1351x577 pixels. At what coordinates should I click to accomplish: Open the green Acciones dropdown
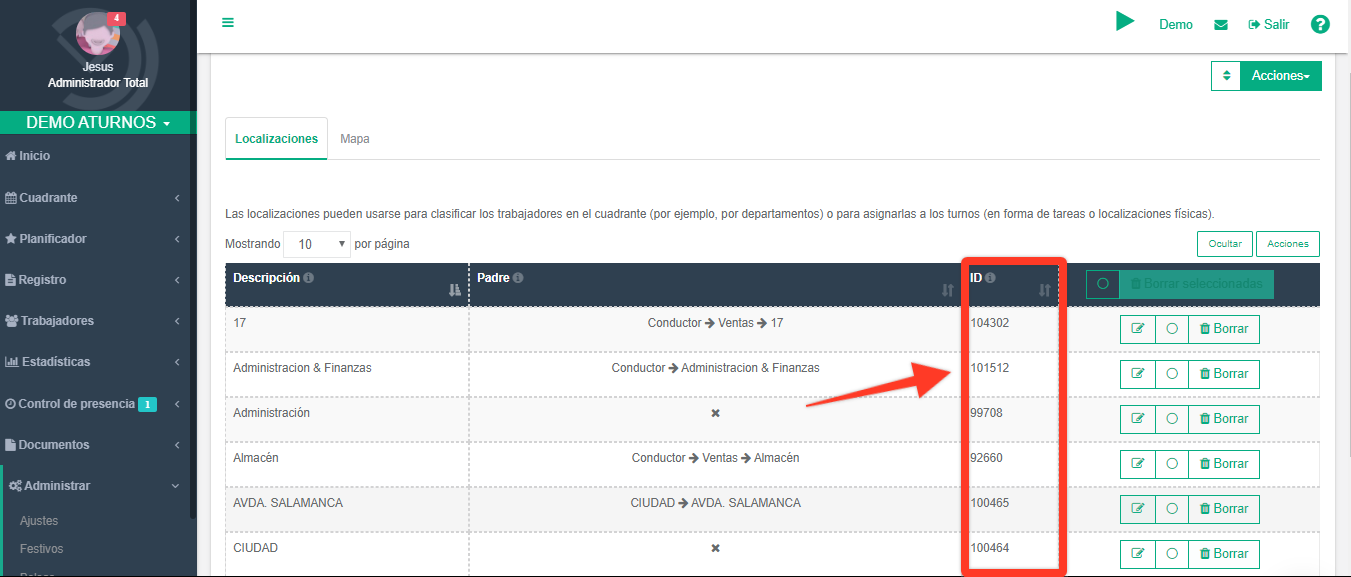click(1280, 76)
